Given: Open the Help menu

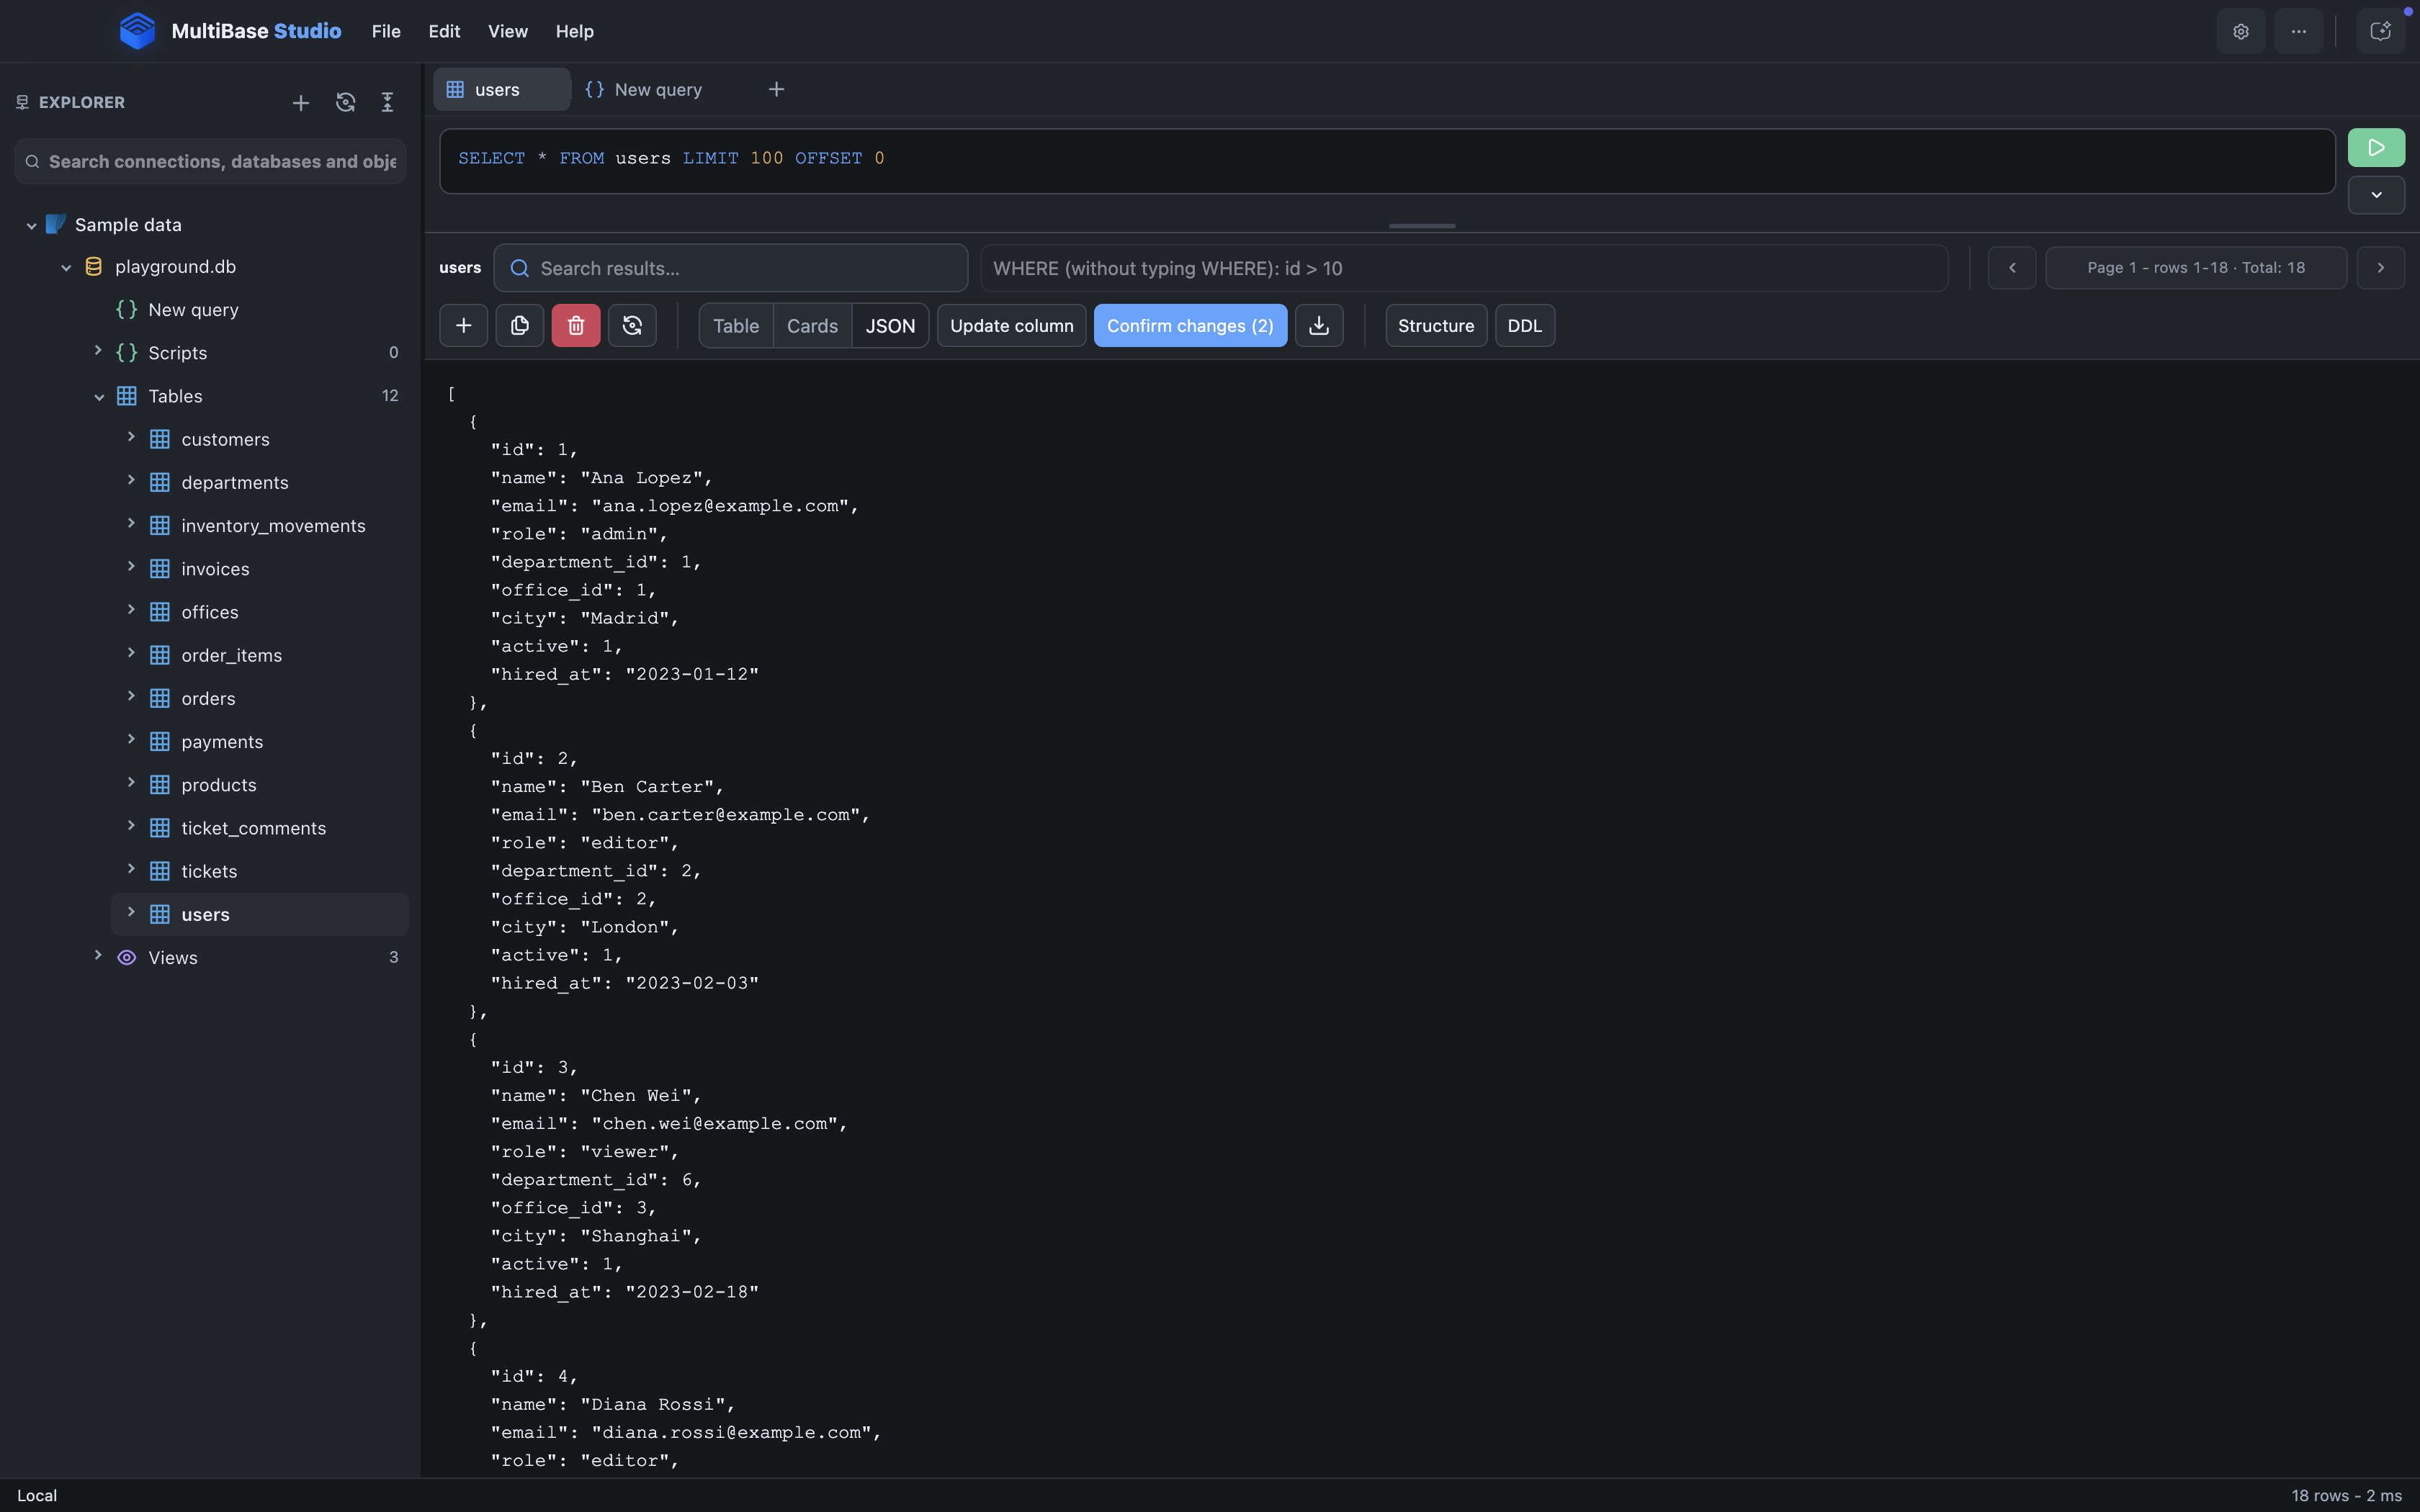Looking at the screenshot, I should [x=575, y=31].
